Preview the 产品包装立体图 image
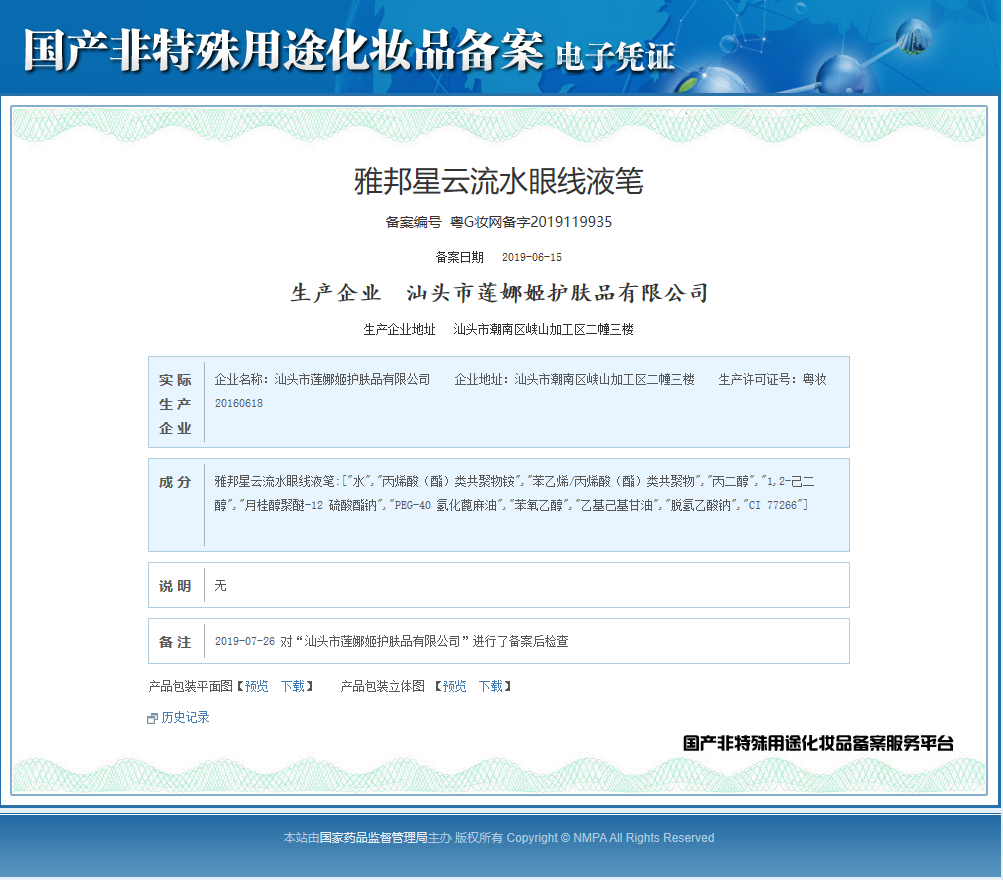1003x880 pixels. click(x=455, y=686)
